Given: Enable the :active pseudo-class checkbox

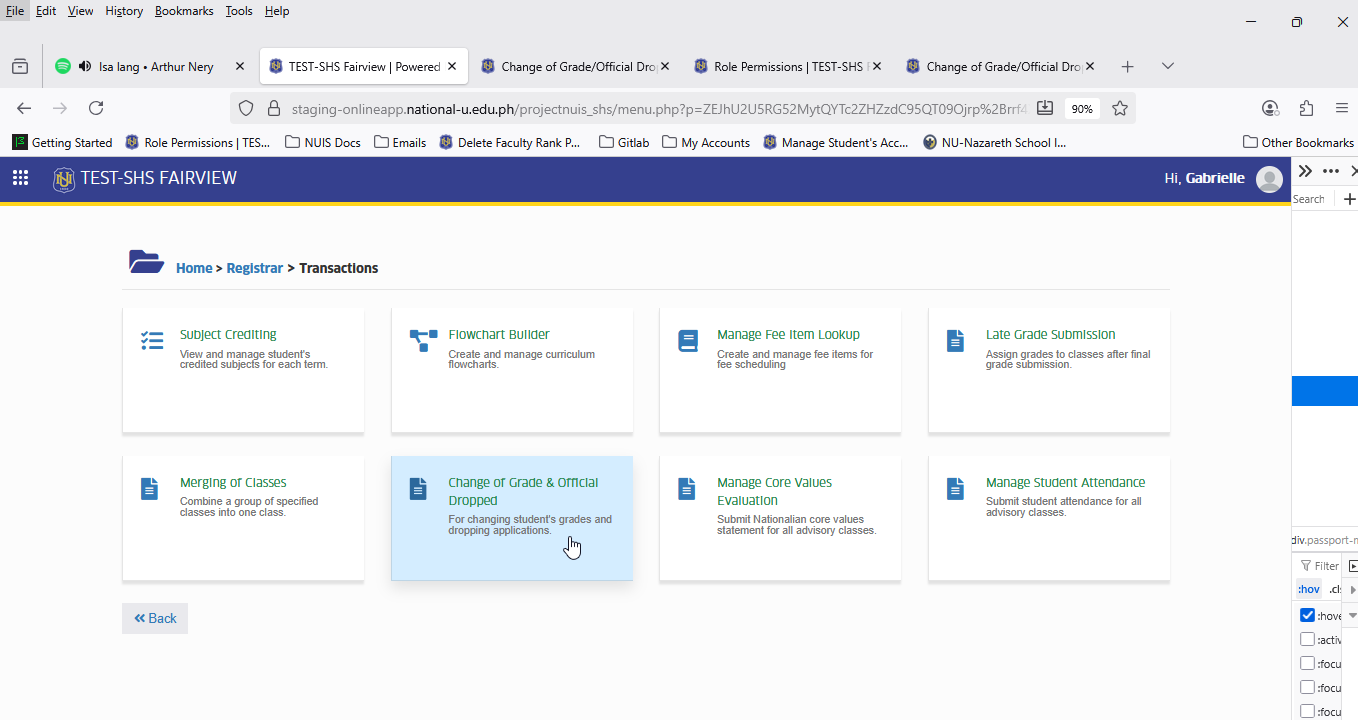Looking at the screenshot, I should [1307, 639].
